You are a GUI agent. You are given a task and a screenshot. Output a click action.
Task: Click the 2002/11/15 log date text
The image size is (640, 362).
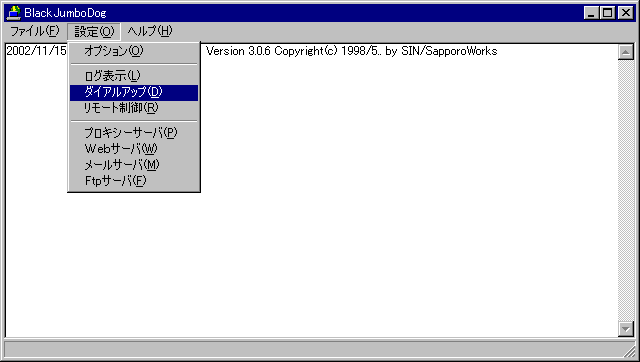pyautogui.click(x=36, y=51)
